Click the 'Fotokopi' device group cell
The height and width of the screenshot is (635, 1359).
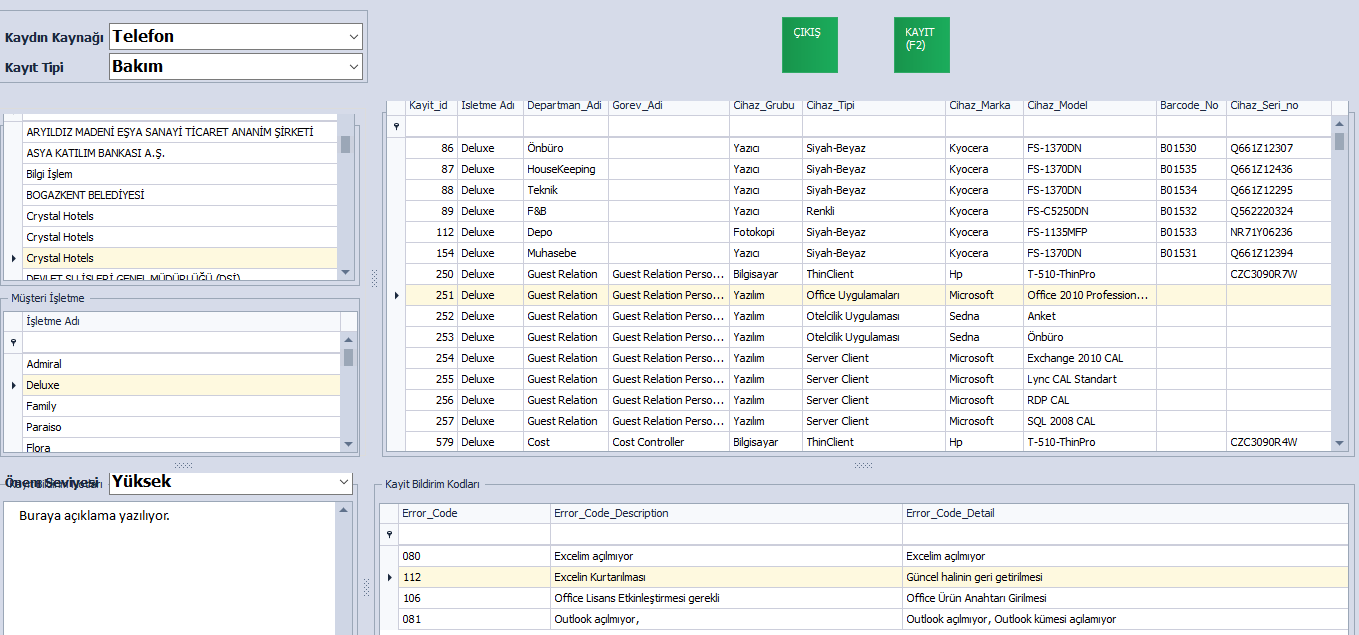tap(766, 232)
